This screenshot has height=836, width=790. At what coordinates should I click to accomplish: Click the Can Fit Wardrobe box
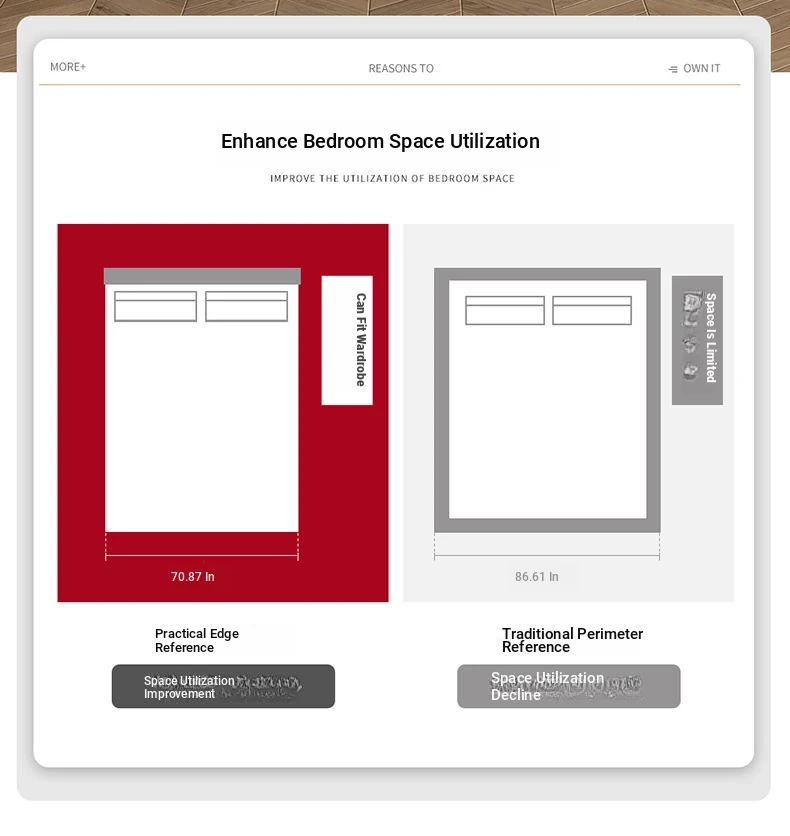coord(347,340)
